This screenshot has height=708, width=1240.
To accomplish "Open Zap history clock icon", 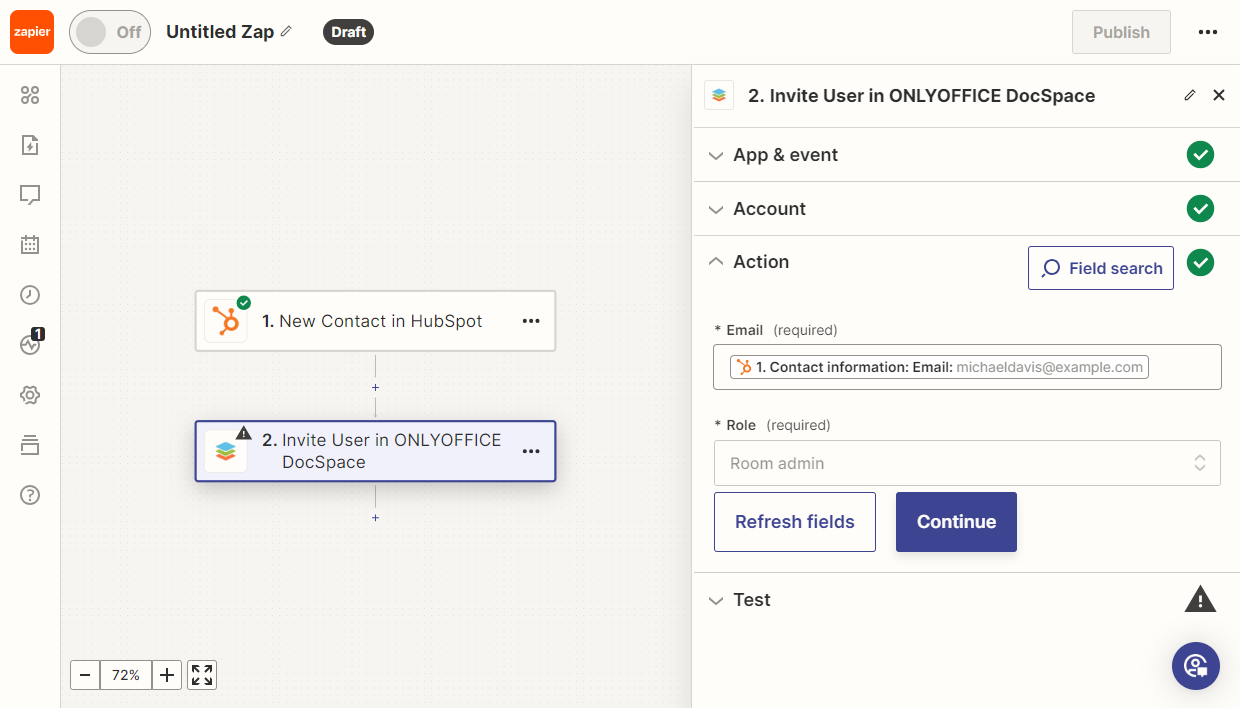I will click(x=30, y=295).
